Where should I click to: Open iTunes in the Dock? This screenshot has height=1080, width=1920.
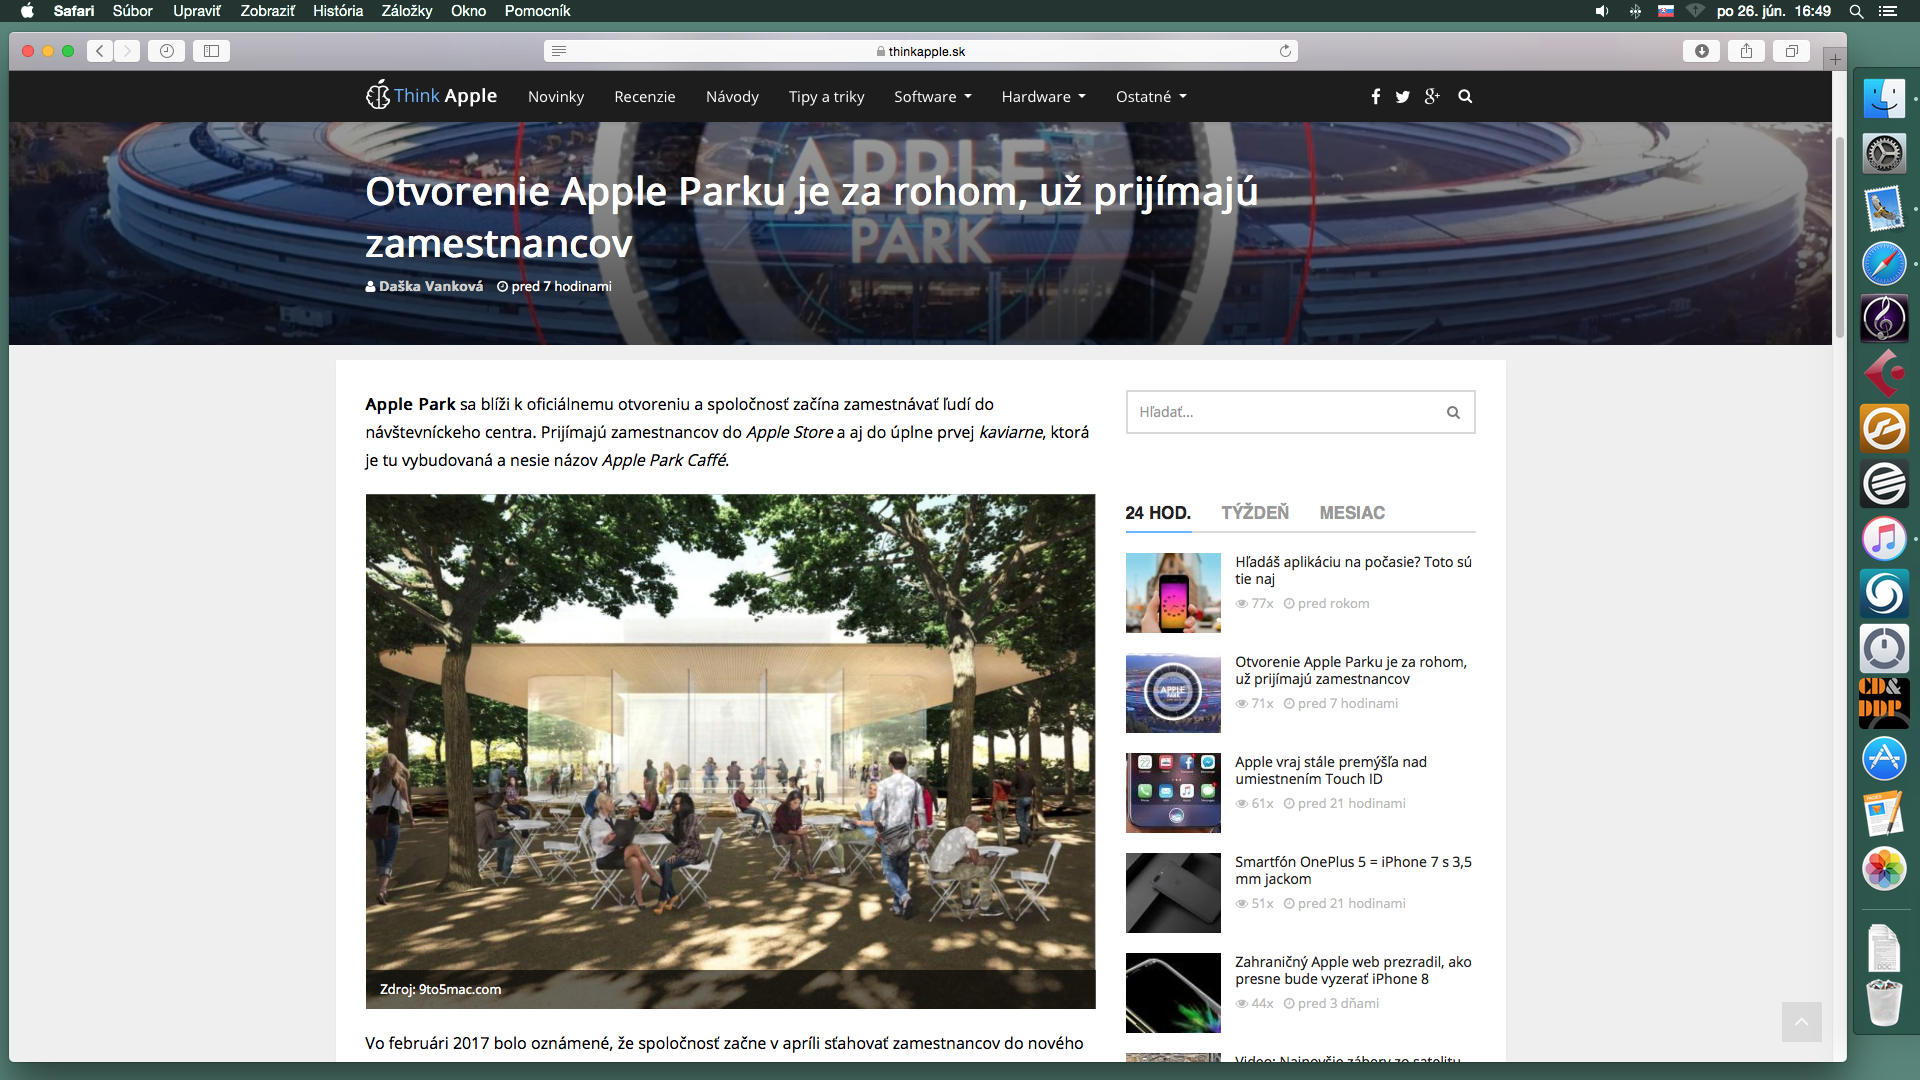(x=1884, y=539)
